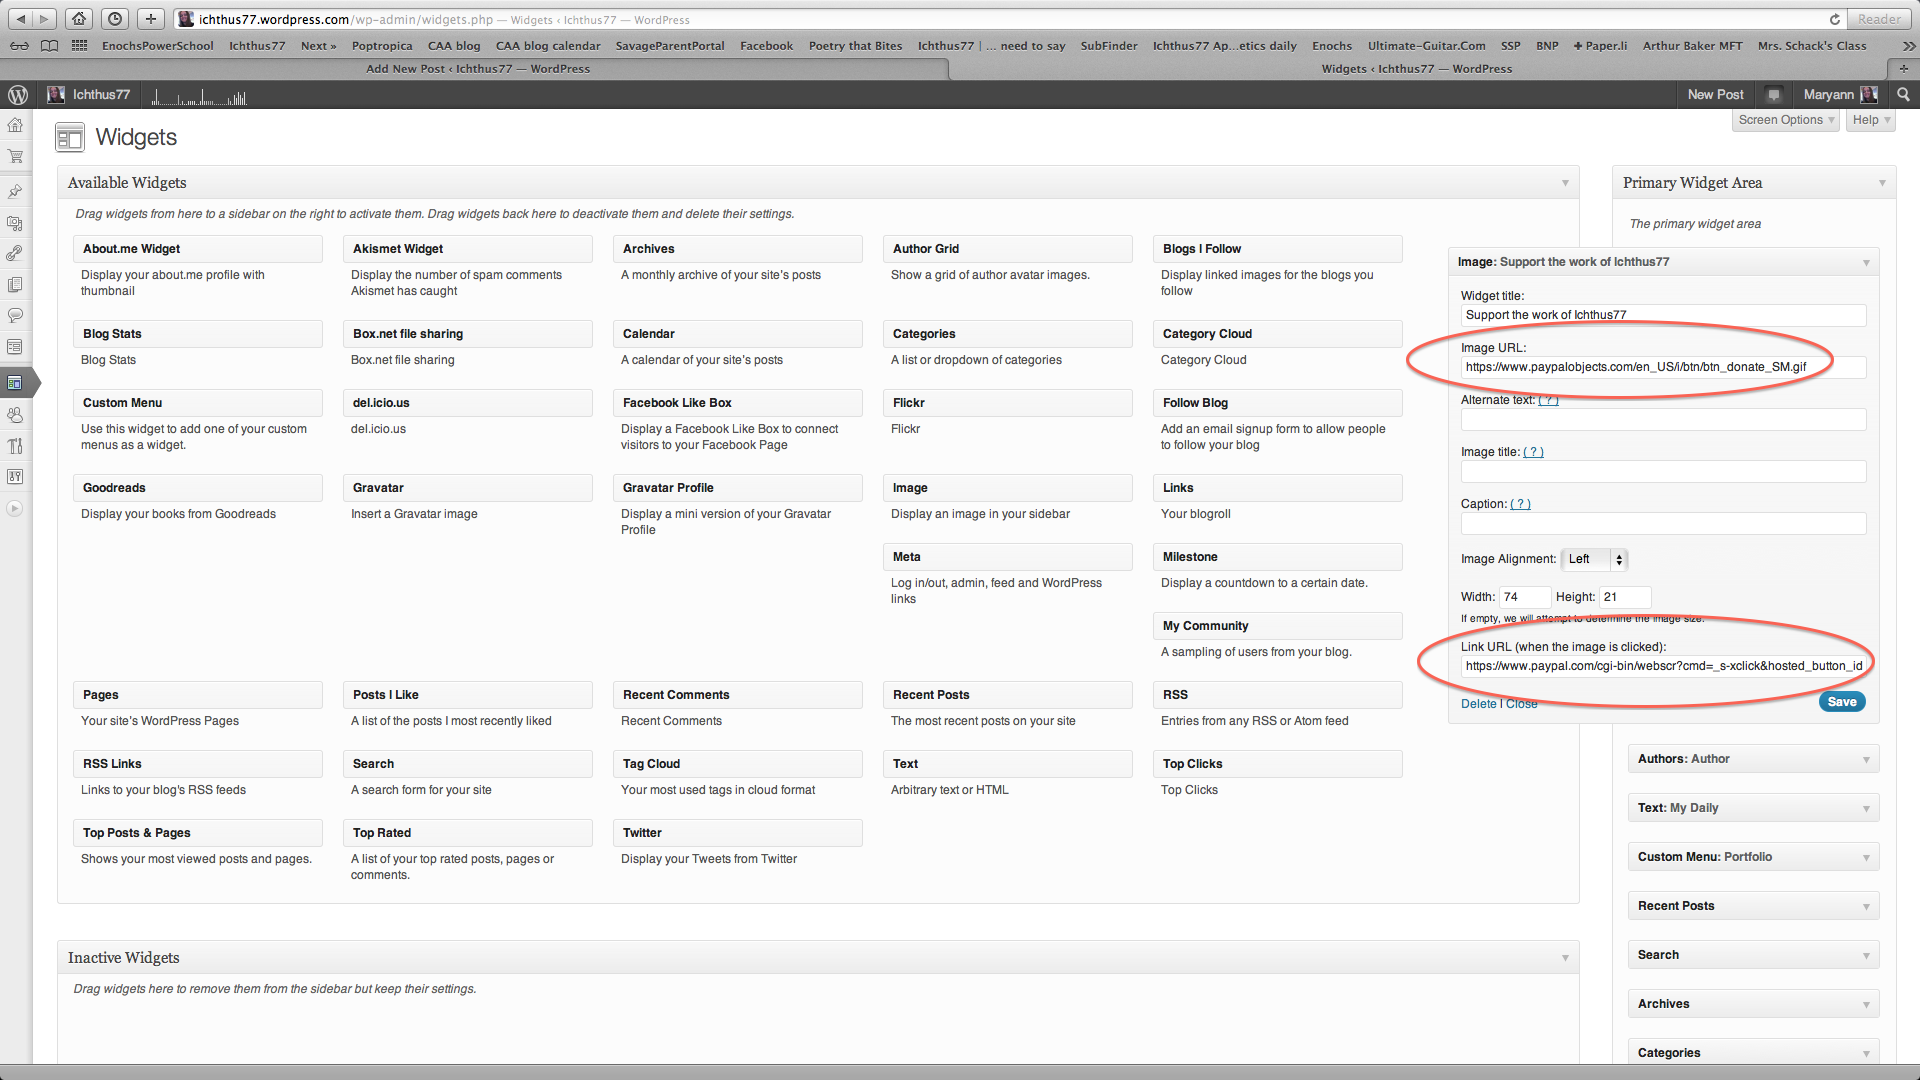Click the Delete link in image widget
The width and height of the screenshot is (1920, 1080).
pyautogui.click(x=1478, y=704)
